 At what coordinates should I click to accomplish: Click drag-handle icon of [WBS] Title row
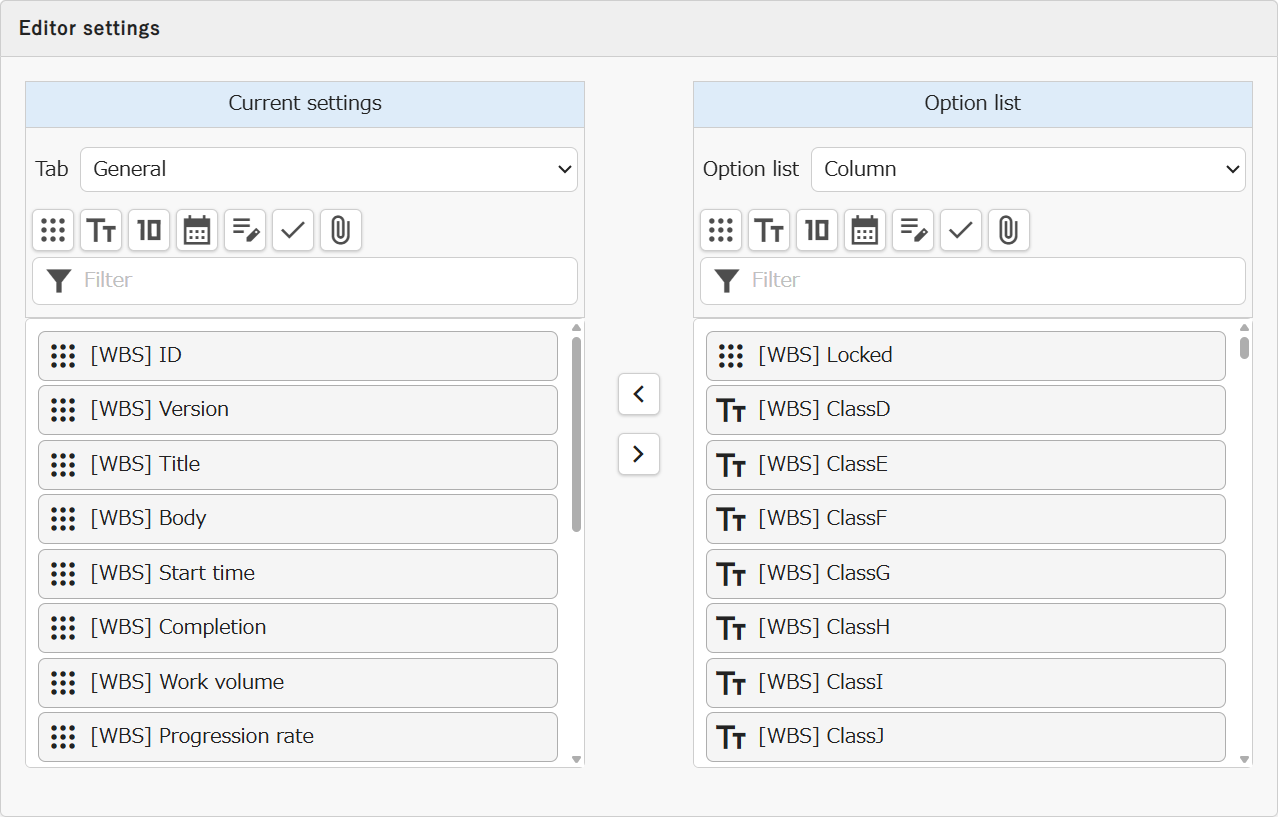click(63, 465)
